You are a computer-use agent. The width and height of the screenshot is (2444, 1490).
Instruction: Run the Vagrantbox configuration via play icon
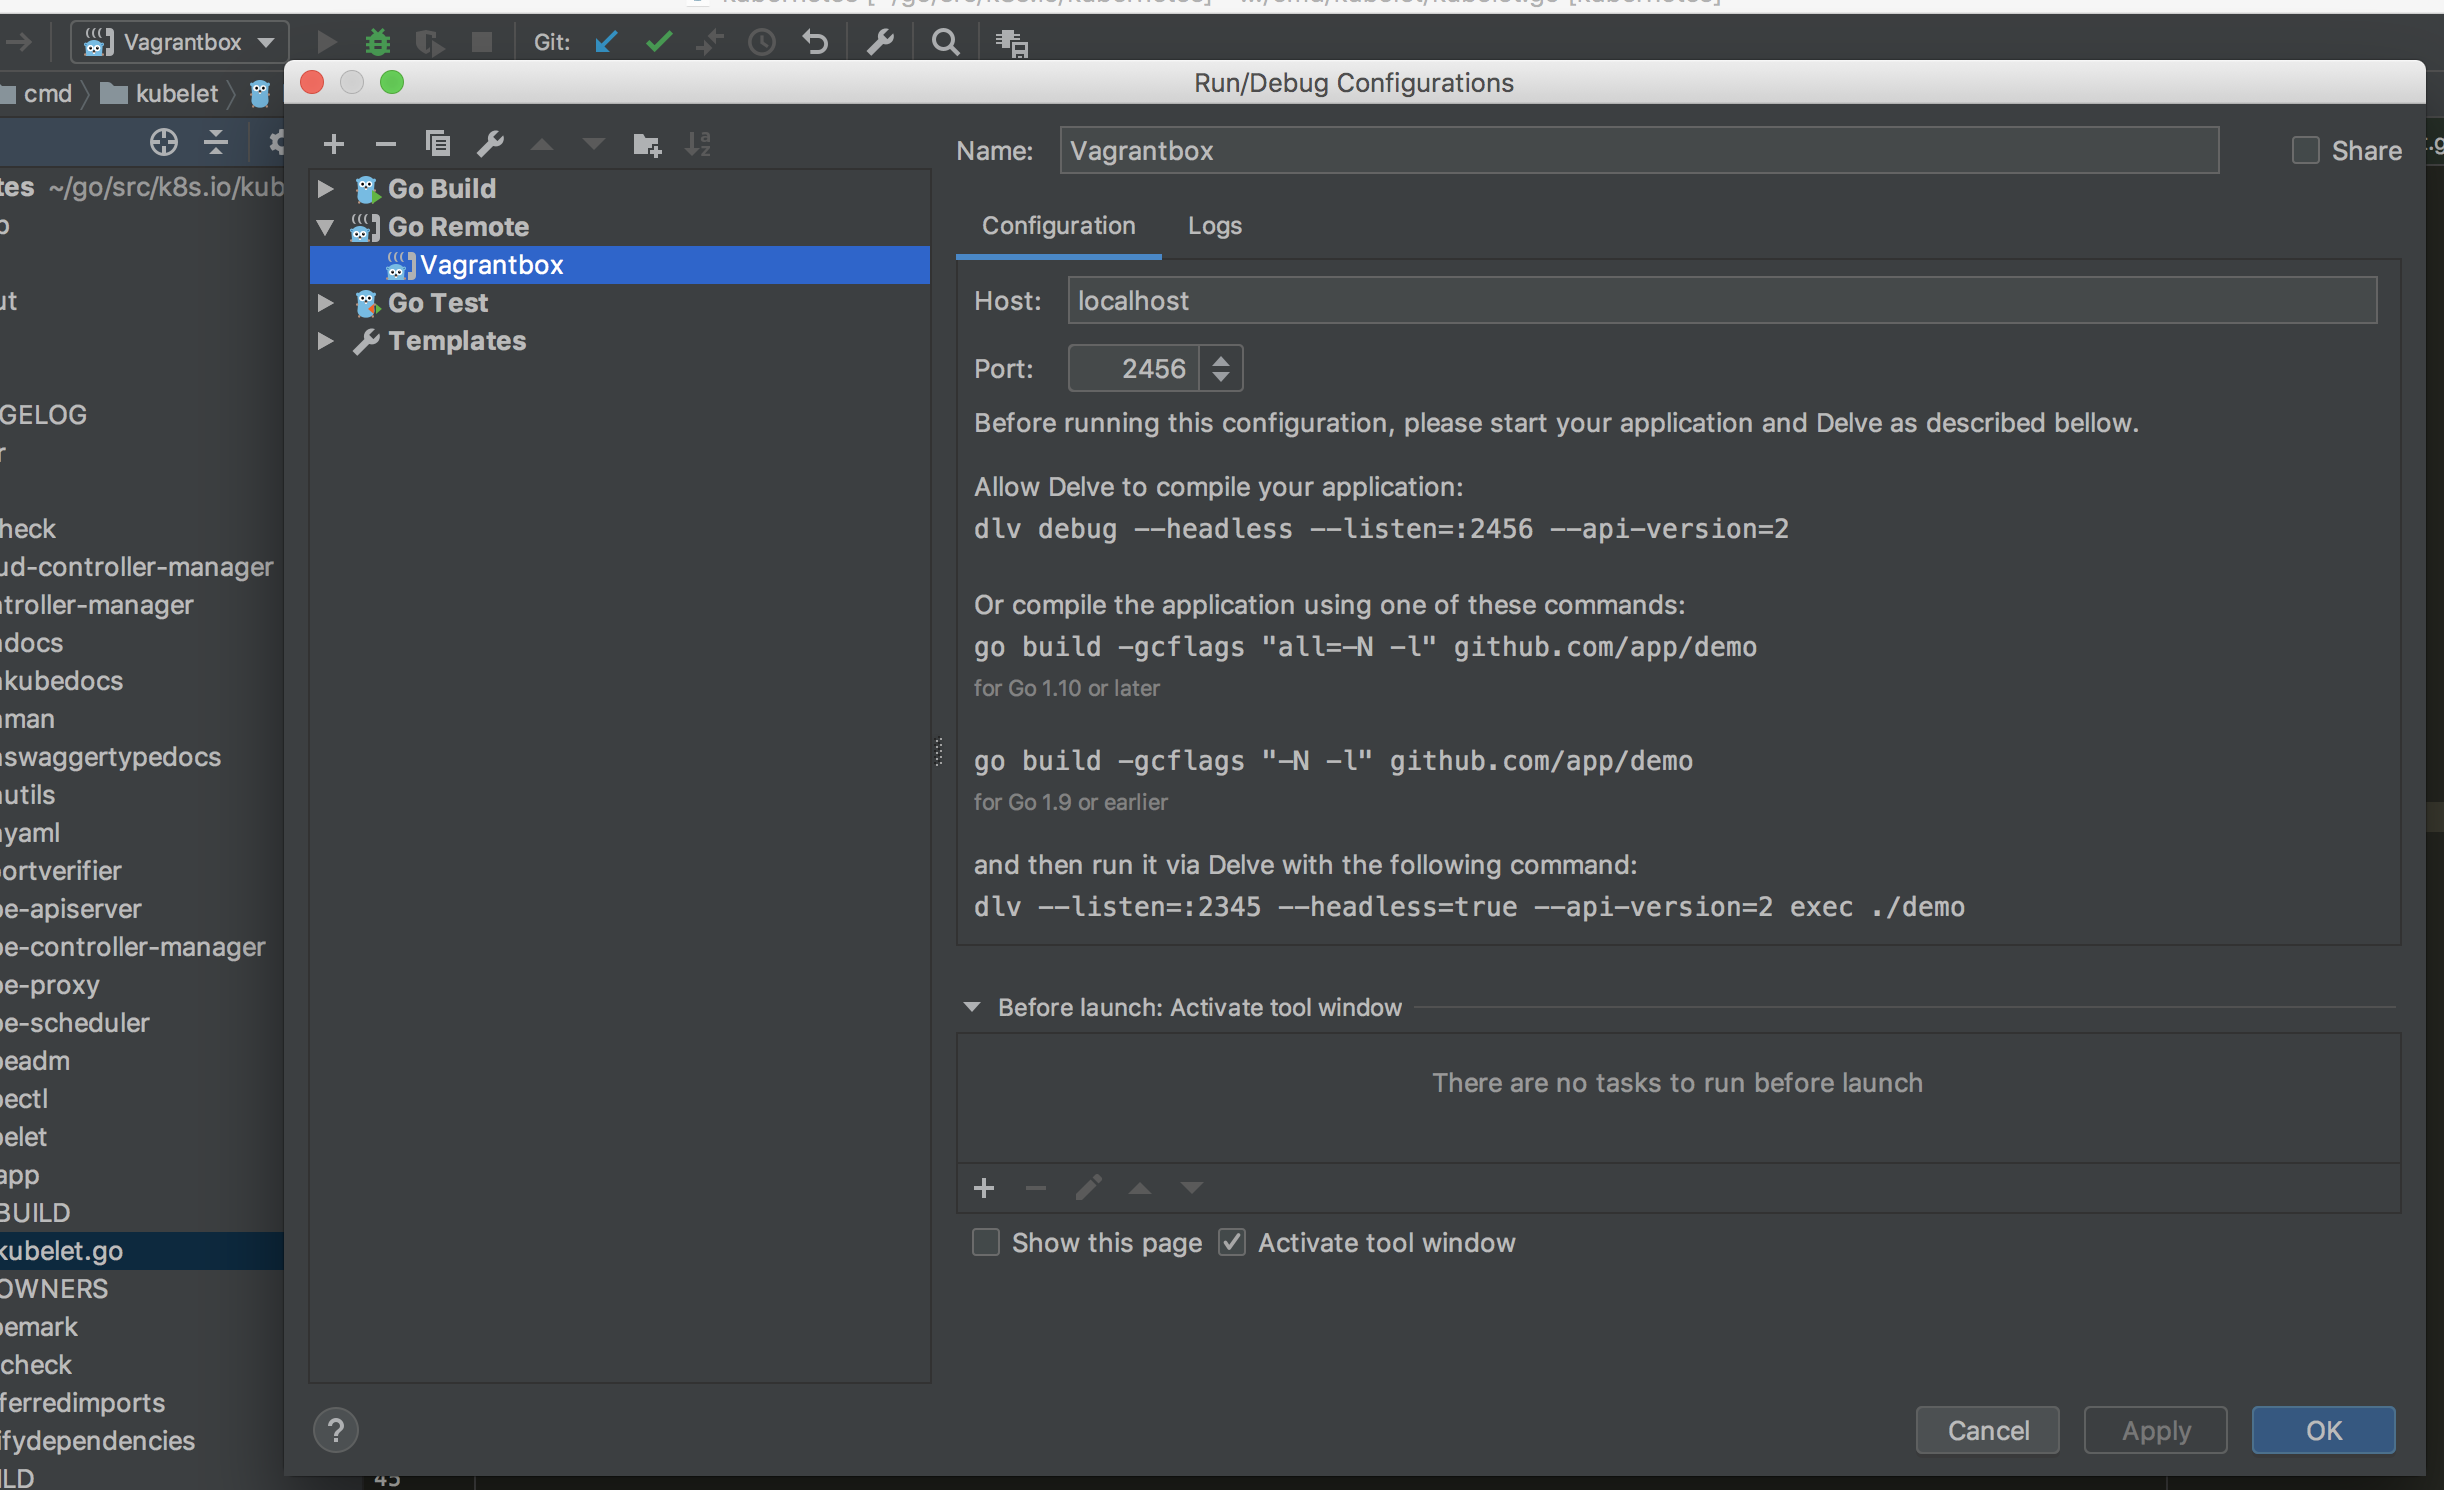[327, 42]
